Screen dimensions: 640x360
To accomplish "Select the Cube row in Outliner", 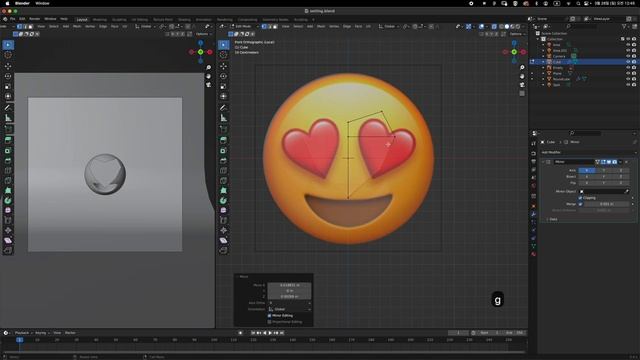I will [x=584, y=62].
